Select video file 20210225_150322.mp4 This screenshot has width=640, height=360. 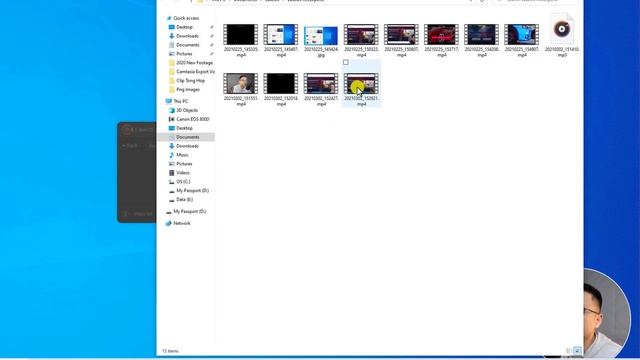[361, 40]
